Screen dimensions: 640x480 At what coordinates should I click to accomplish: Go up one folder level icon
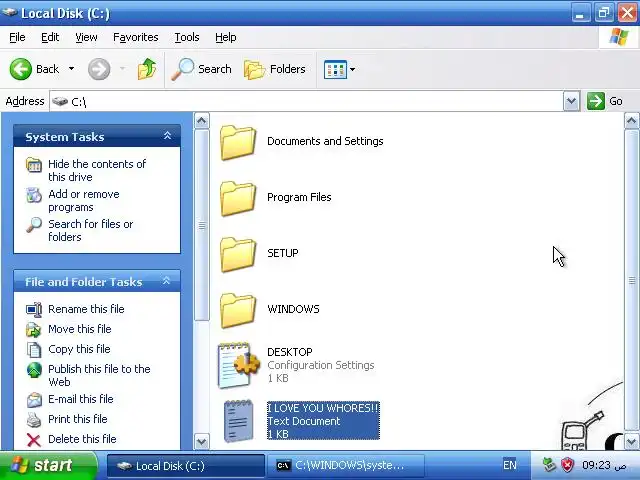pos(147,69)
